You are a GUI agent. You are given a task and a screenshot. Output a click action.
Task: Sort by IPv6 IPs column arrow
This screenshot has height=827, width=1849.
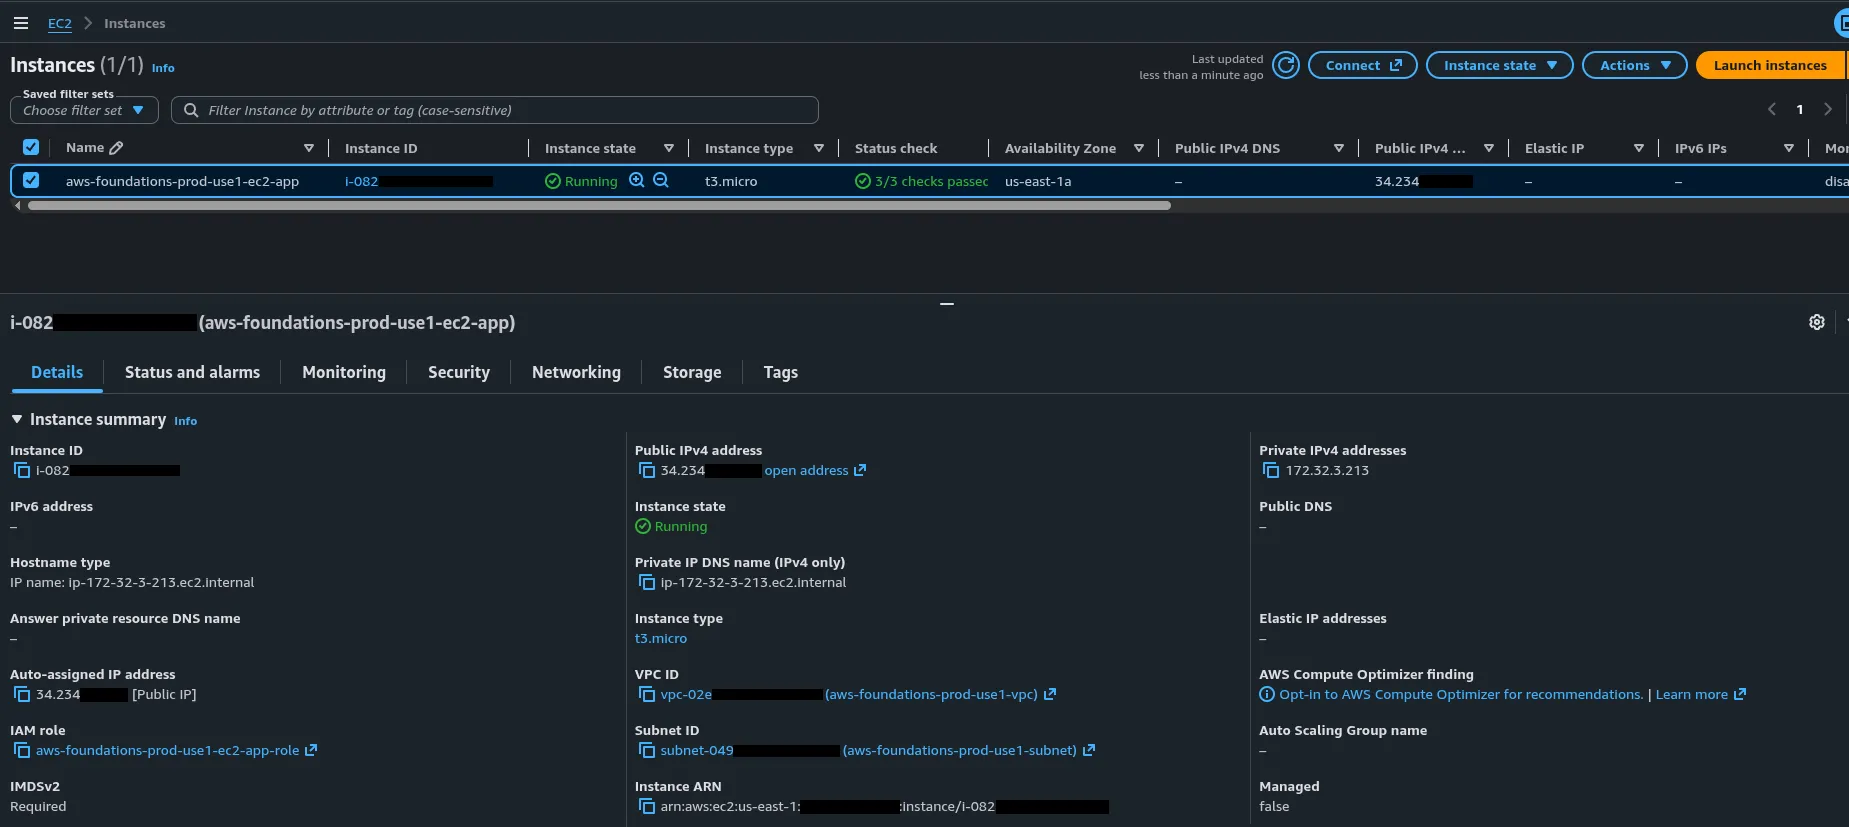click(x=1789, y=148)
